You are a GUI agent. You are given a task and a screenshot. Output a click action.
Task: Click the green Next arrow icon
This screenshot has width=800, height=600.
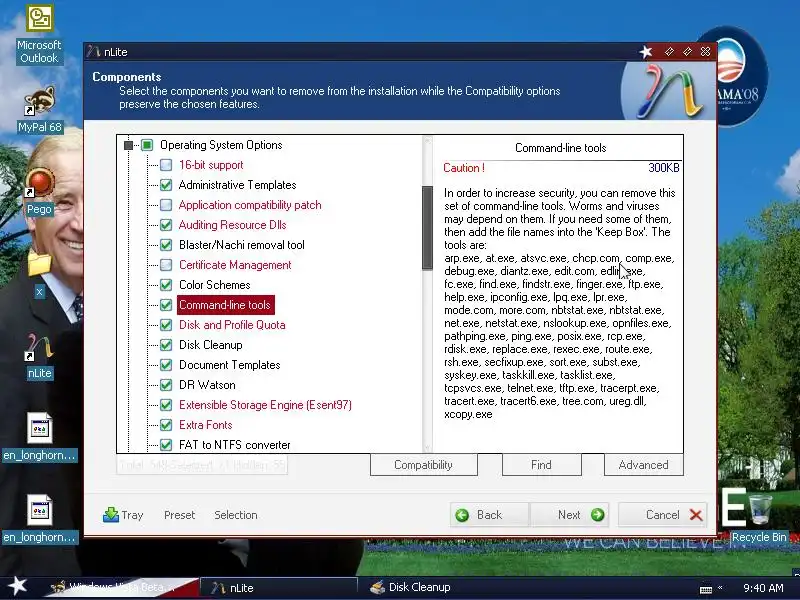pyautogui.click(x=597, y=515)
